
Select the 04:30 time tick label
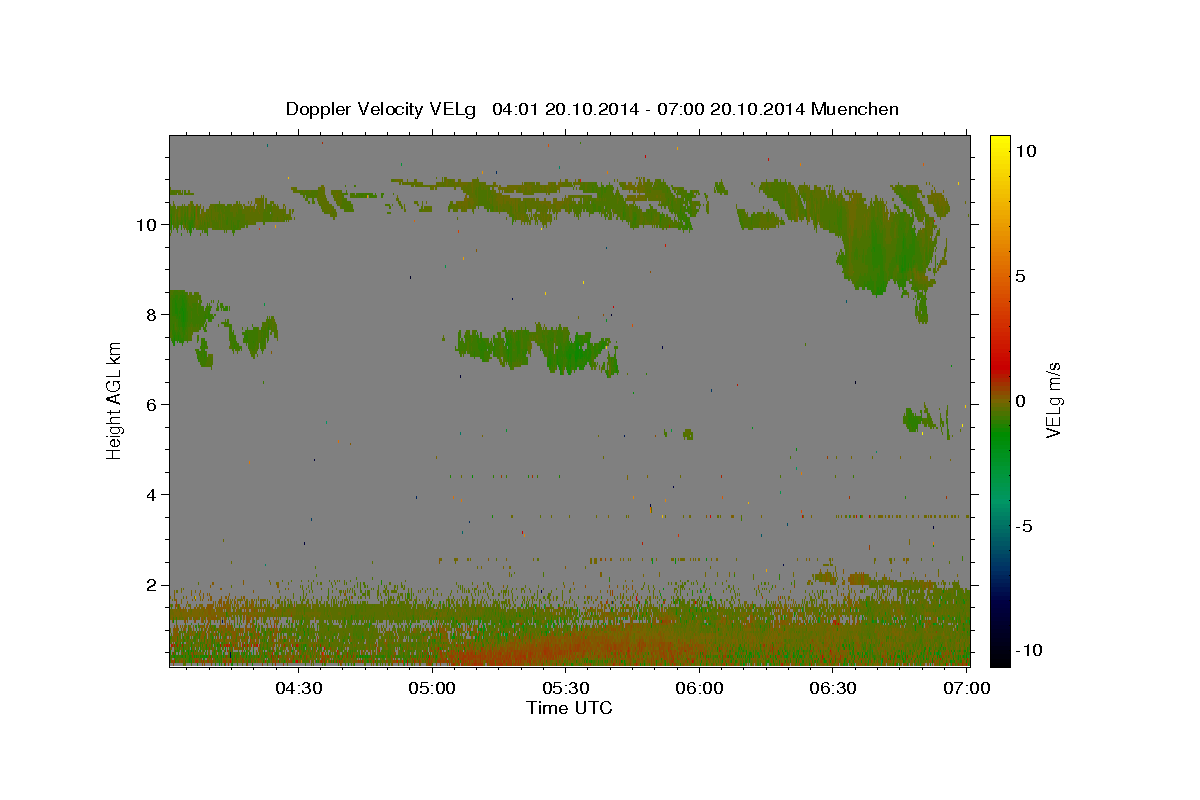298,688
